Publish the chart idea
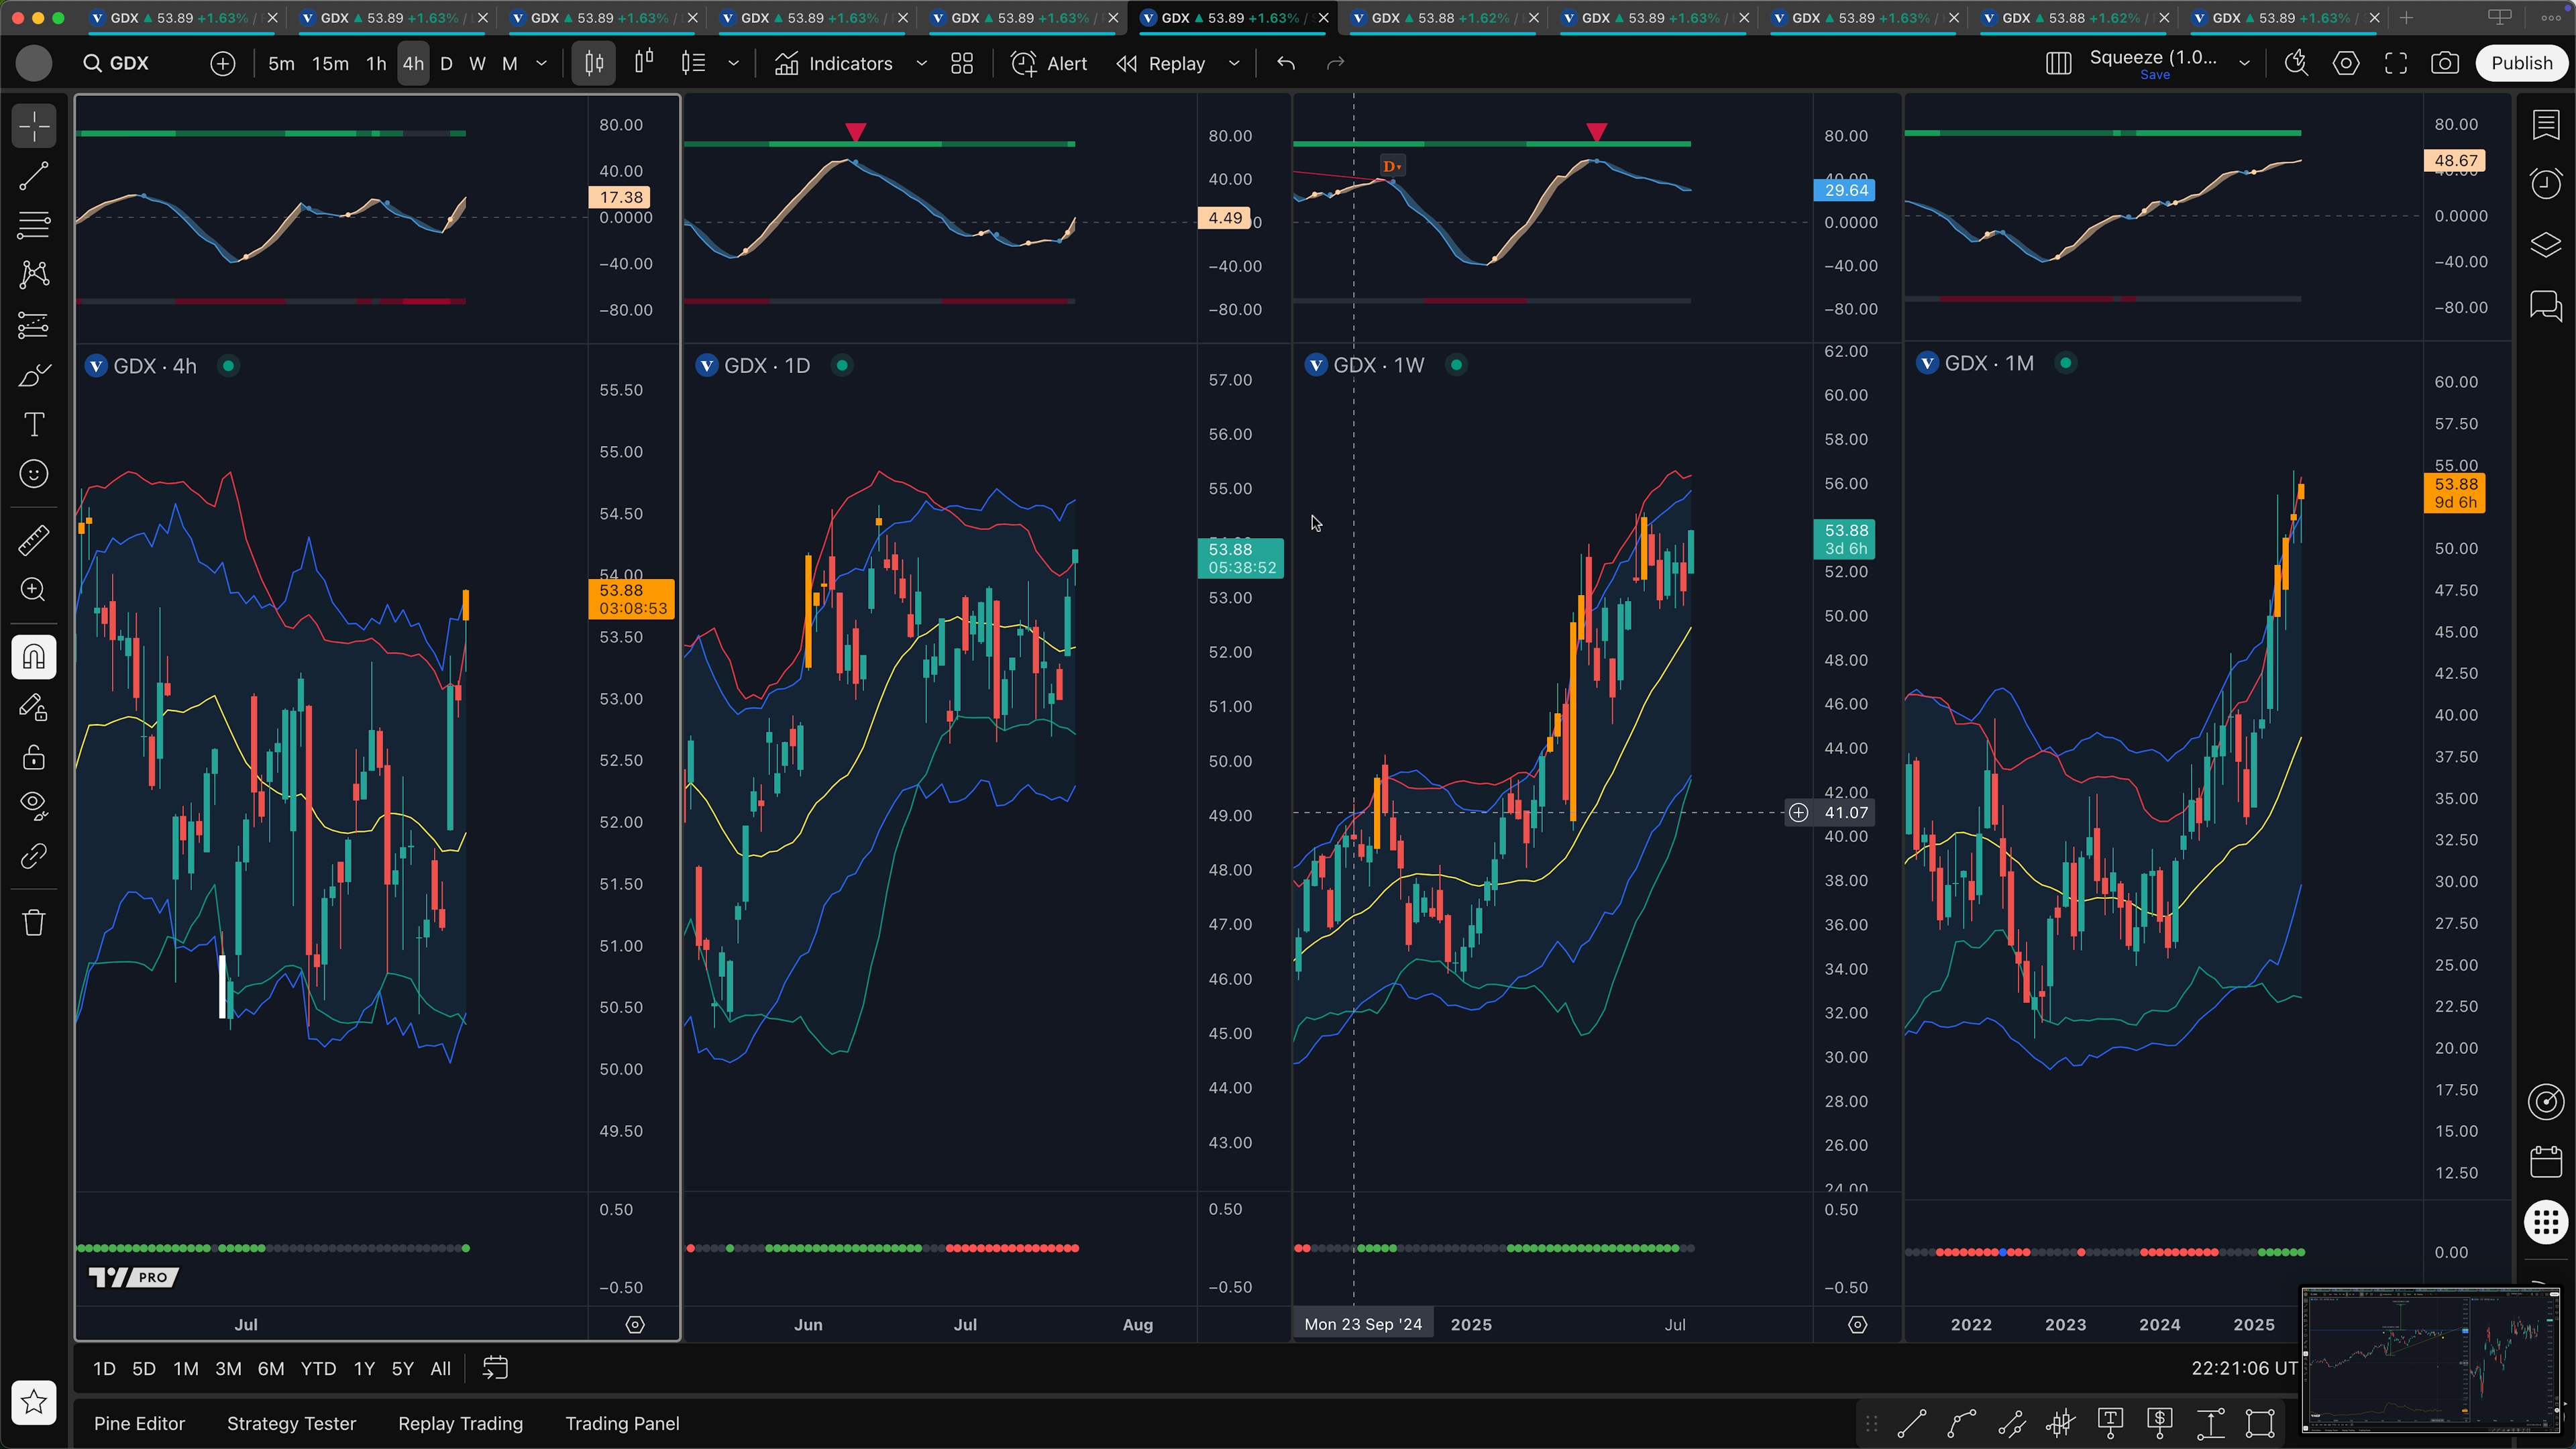Viewport: 2576px width, 1449px height. (2521, 64)
